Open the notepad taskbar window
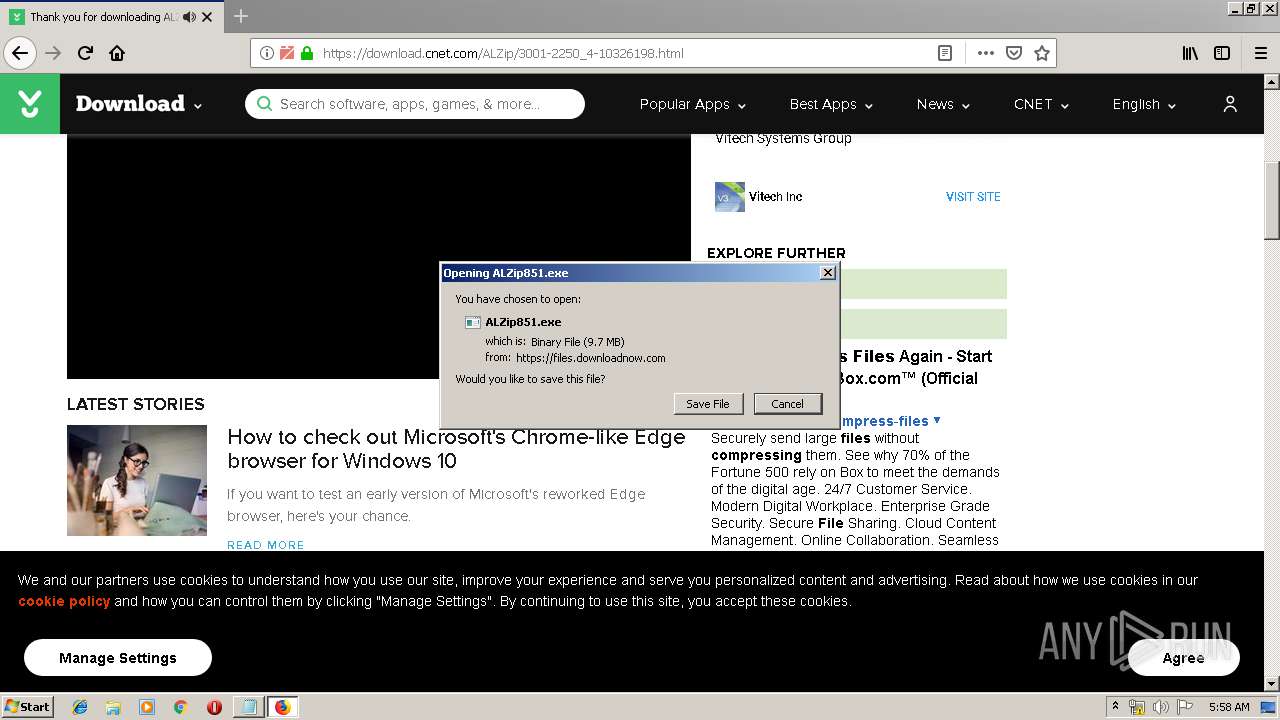 click(248, 707)
